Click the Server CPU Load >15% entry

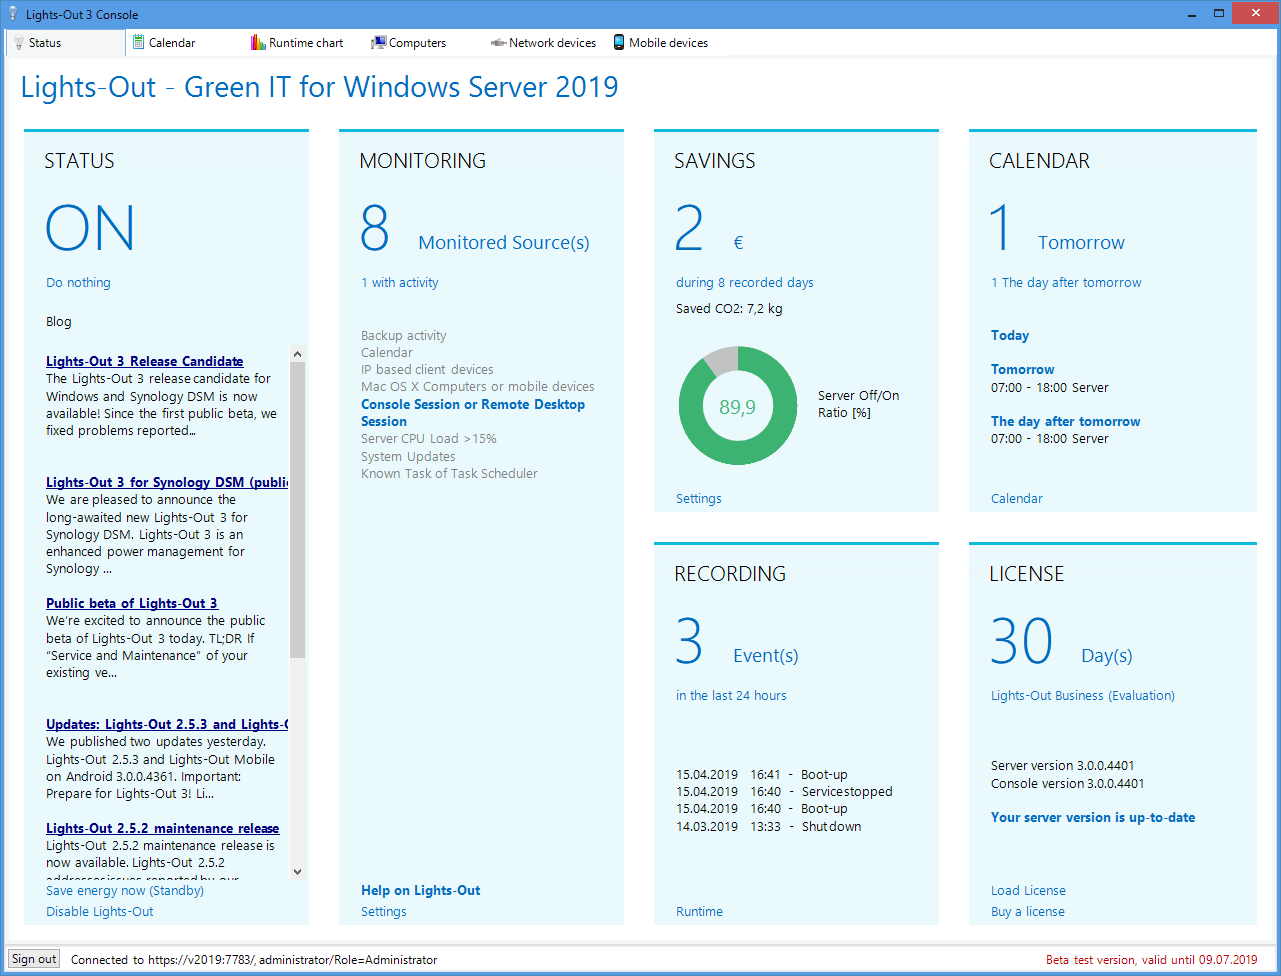tap(429, 438)
